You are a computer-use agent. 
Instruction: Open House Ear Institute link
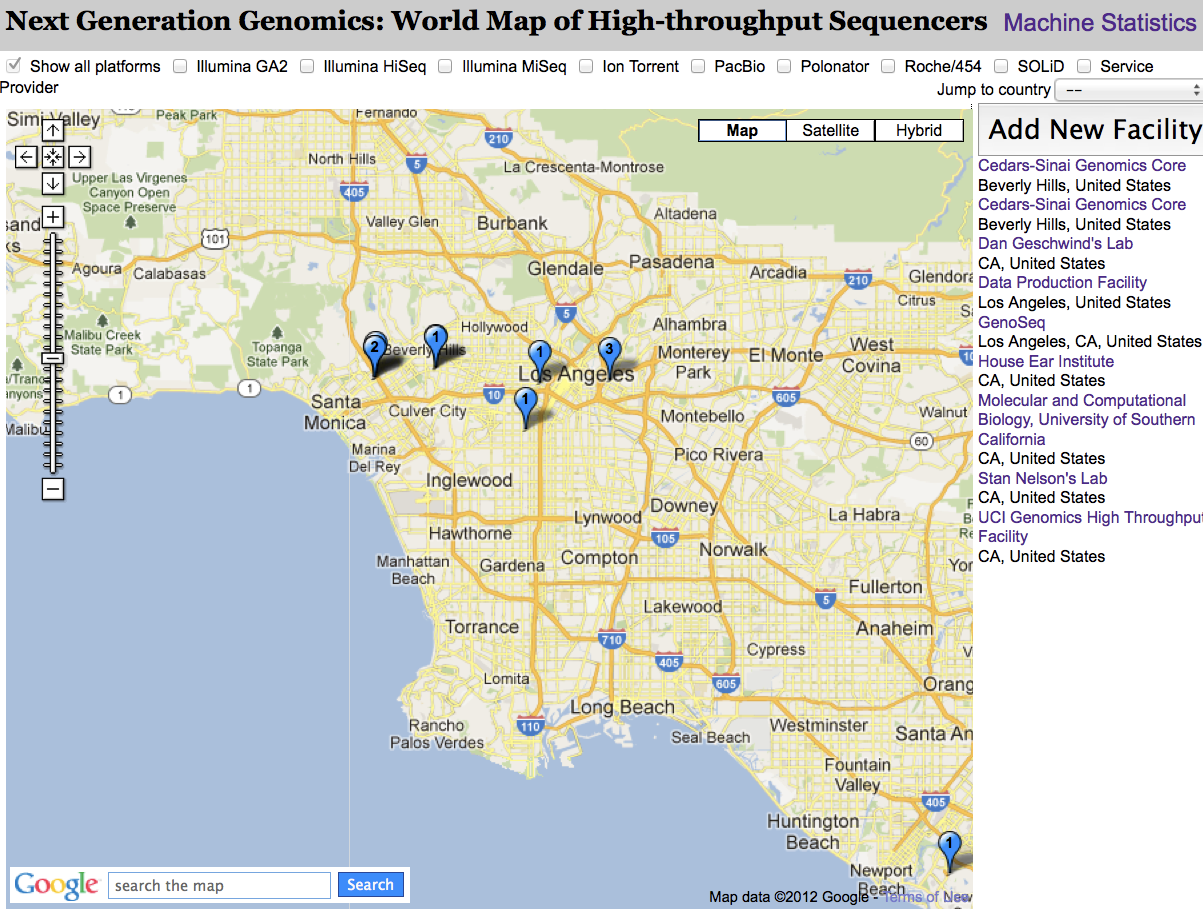pyautogui.click(x=1045, y=361)
